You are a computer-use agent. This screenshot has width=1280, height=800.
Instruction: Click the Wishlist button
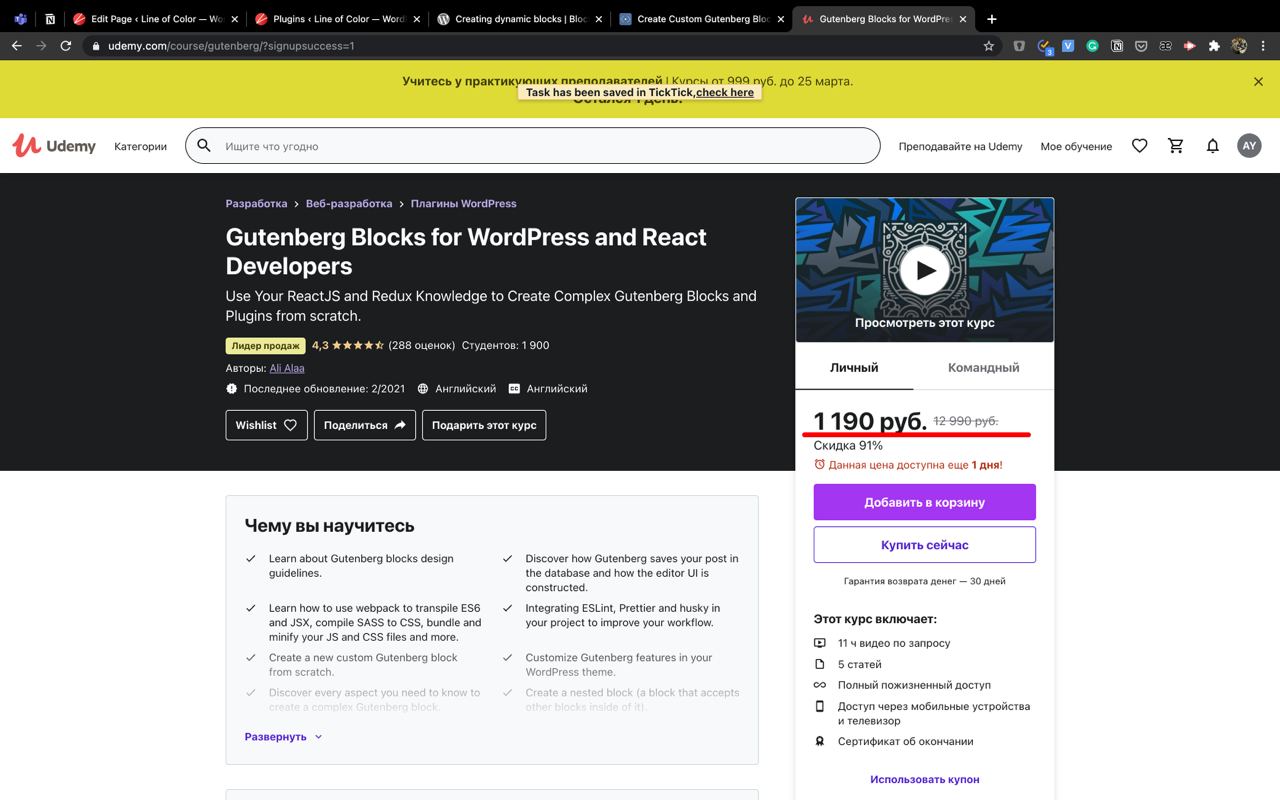pos(266,425)
